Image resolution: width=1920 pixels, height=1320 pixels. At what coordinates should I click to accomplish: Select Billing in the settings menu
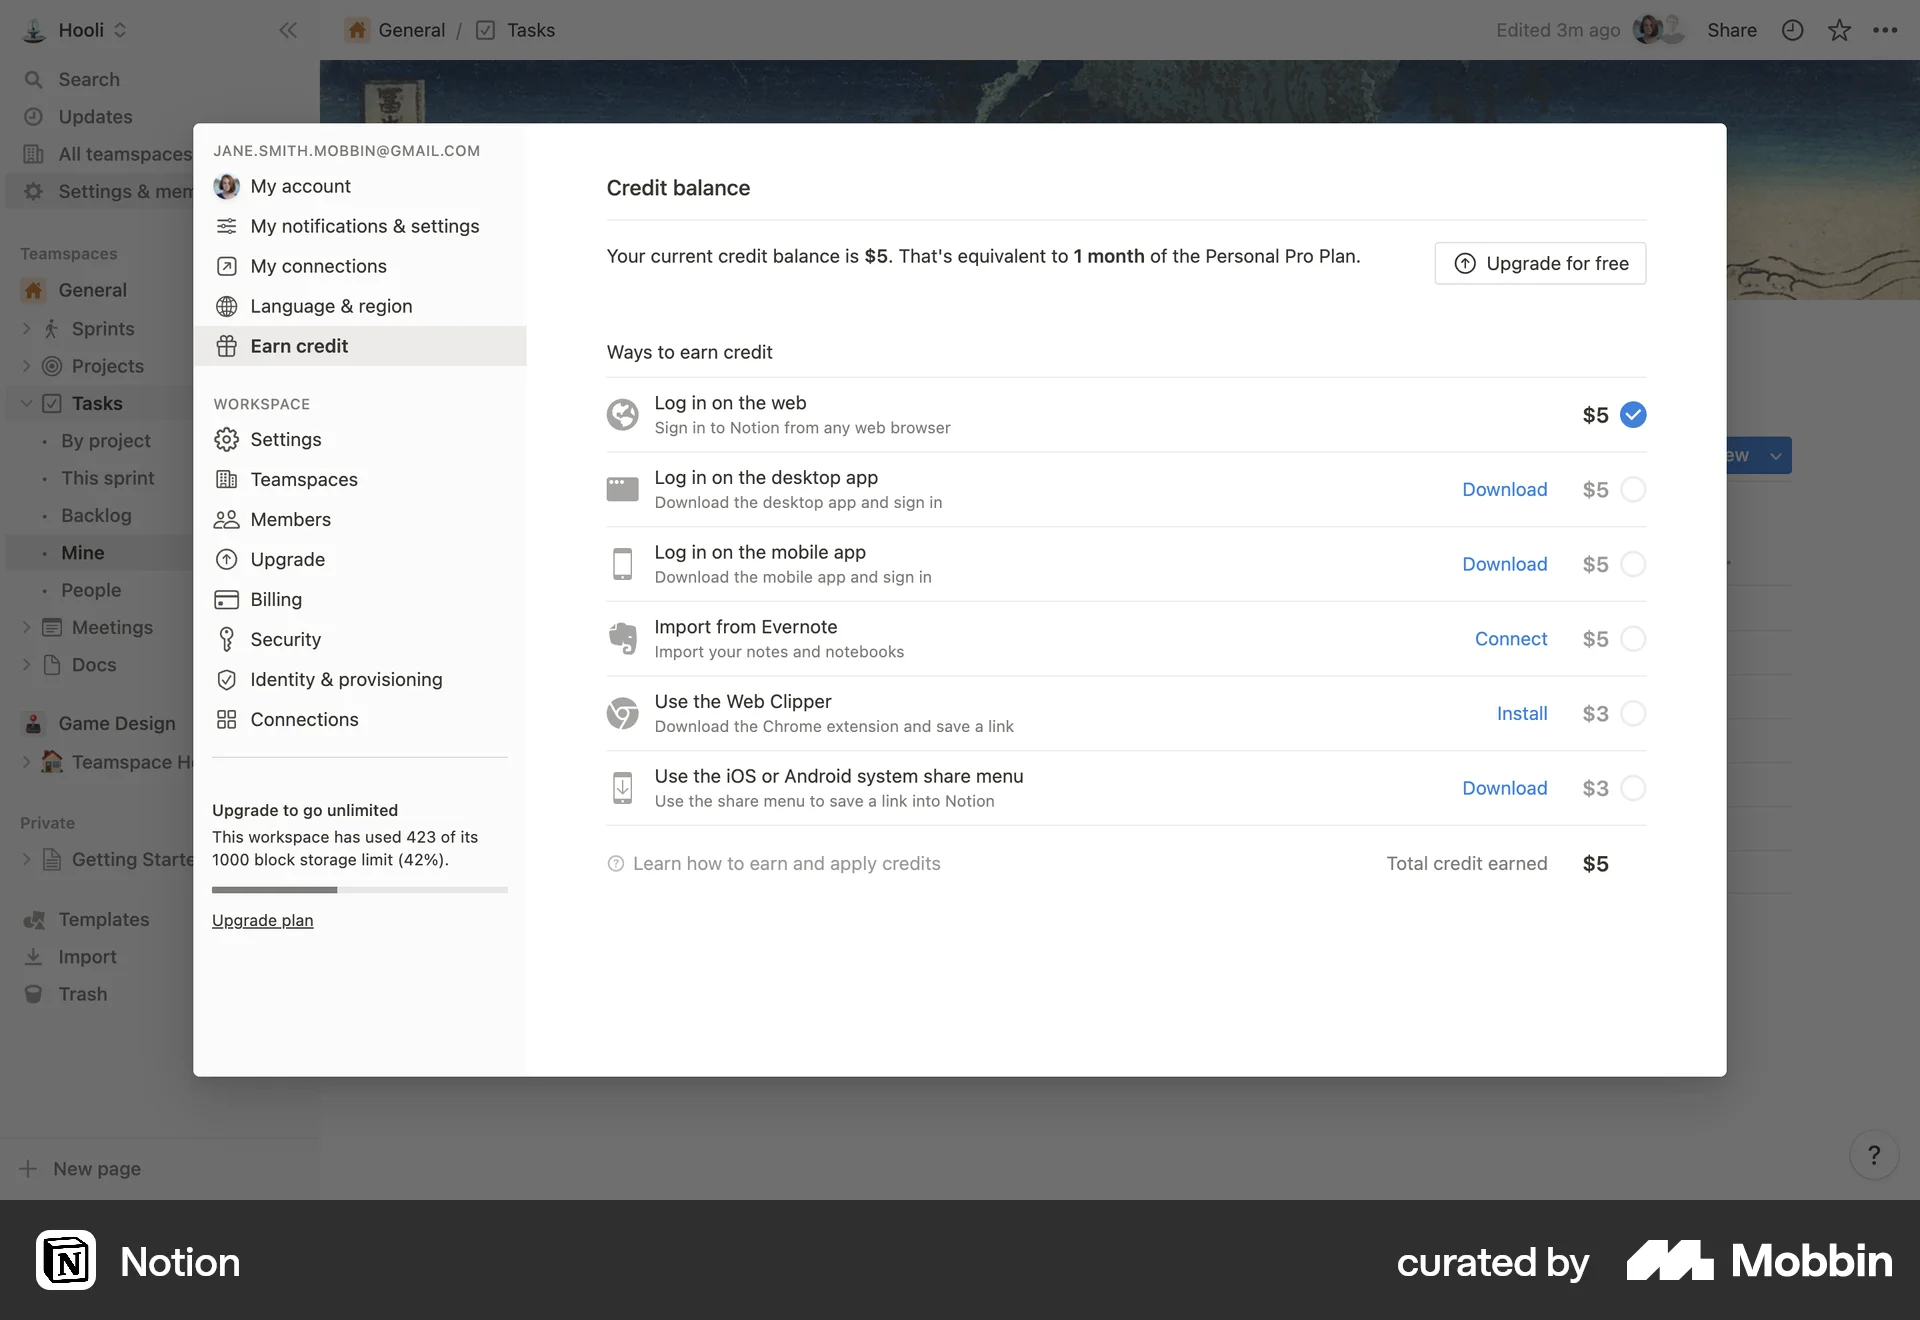(x=275, y=599)
